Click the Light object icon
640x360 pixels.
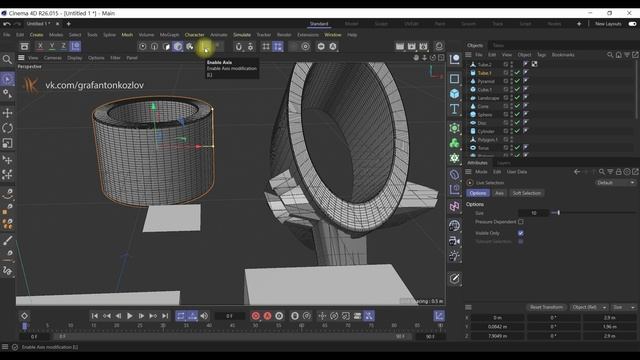coord(454,256)
